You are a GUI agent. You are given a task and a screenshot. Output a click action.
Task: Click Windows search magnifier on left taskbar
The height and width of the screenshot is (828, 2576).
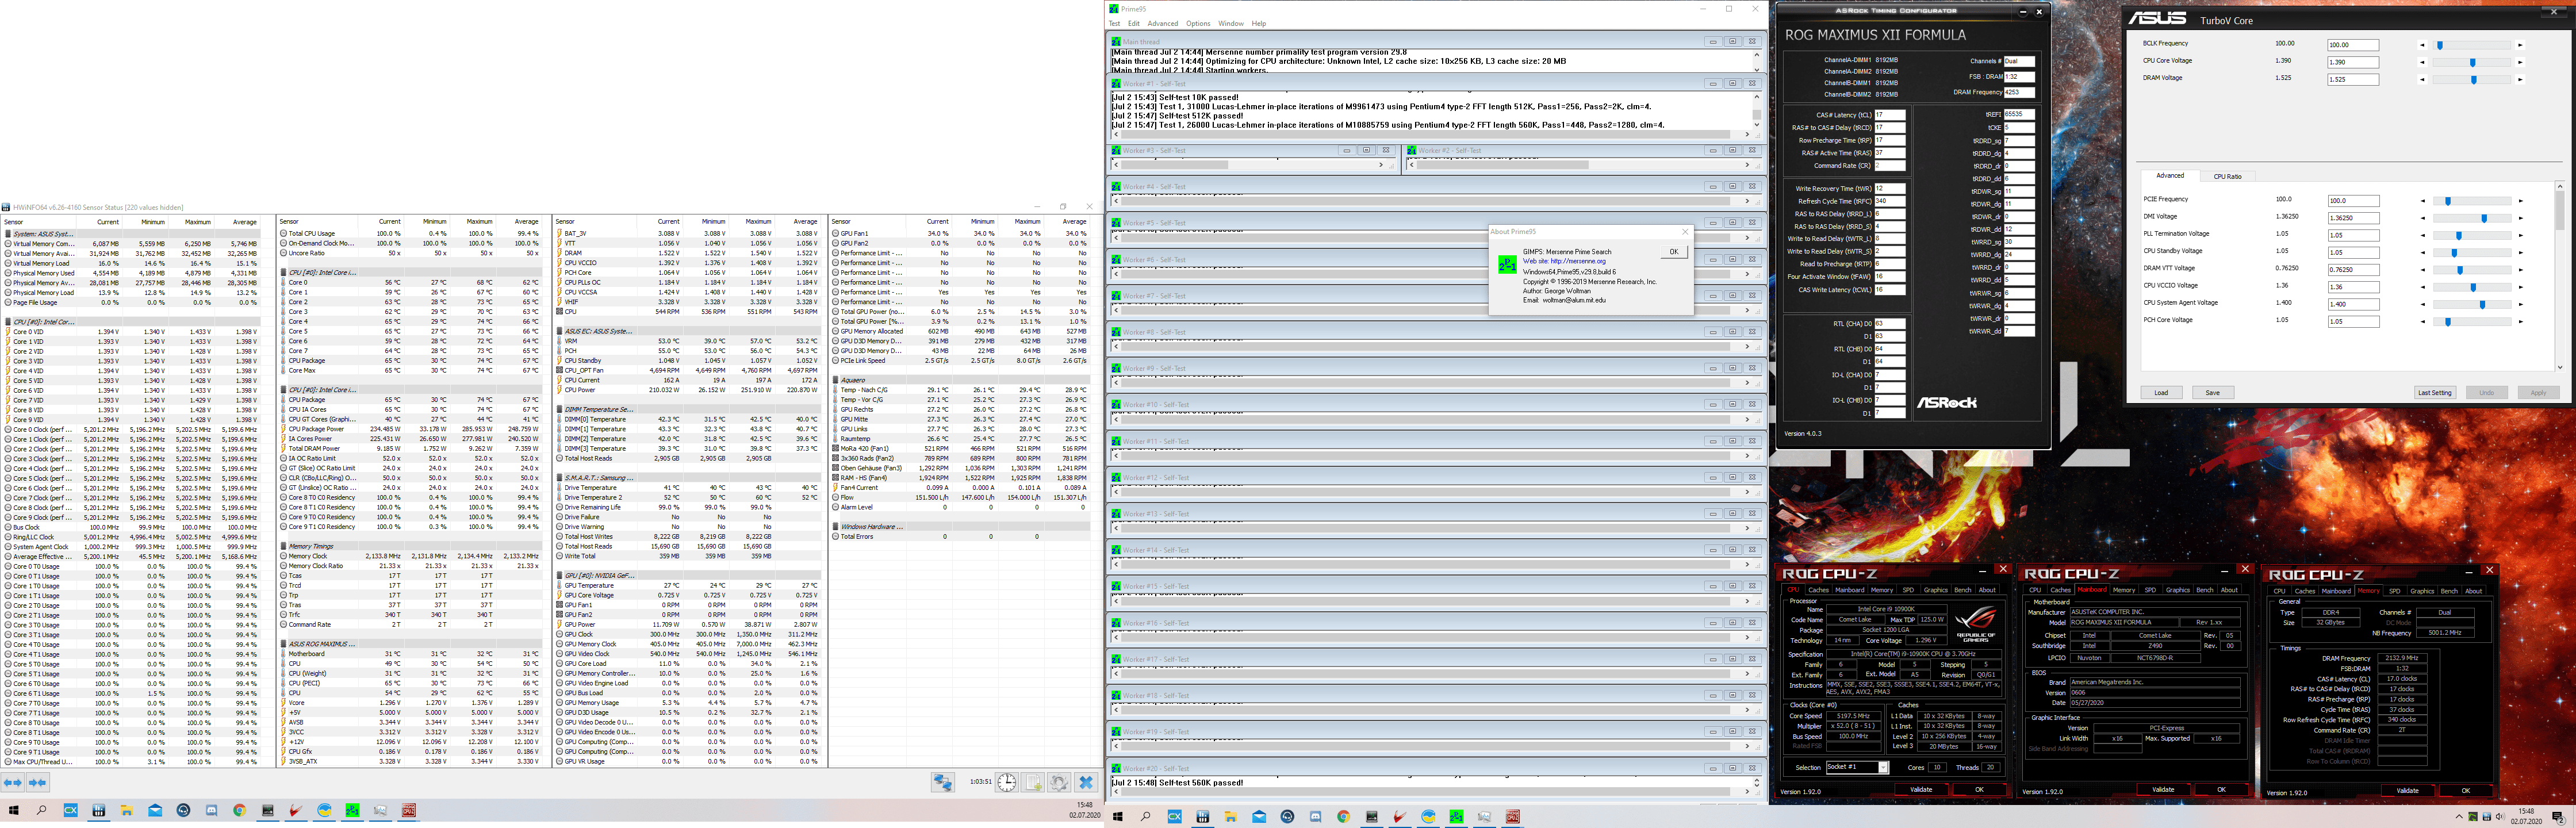(42, 810)
